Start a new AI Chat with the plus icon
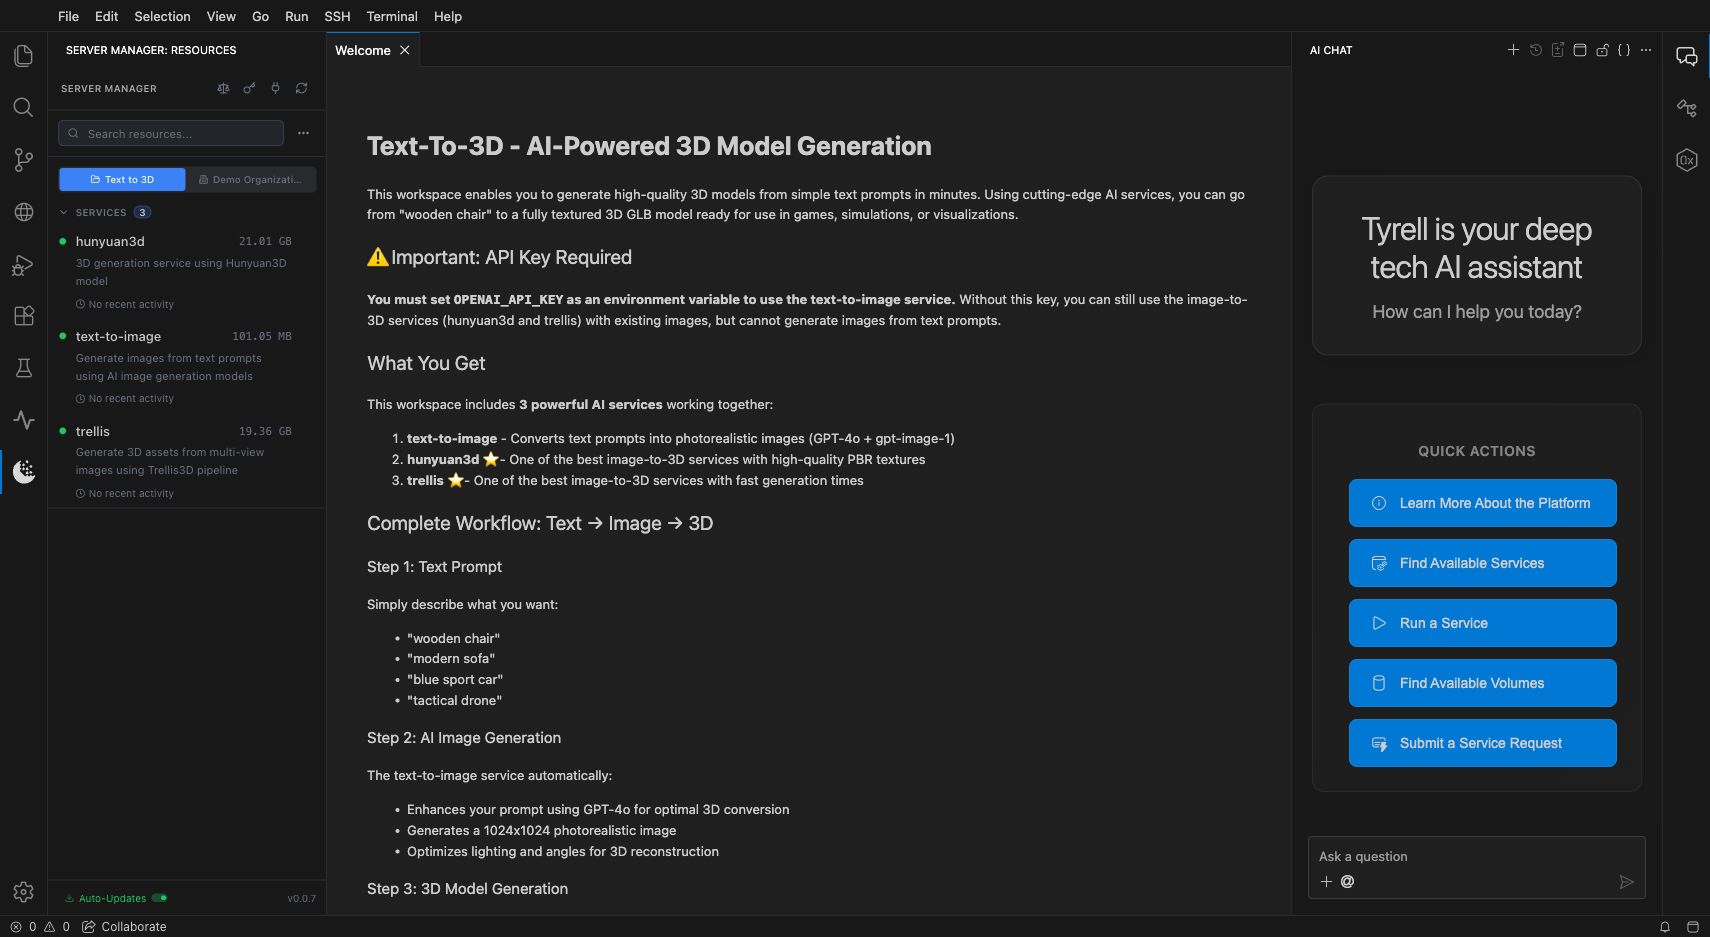 1513,49
